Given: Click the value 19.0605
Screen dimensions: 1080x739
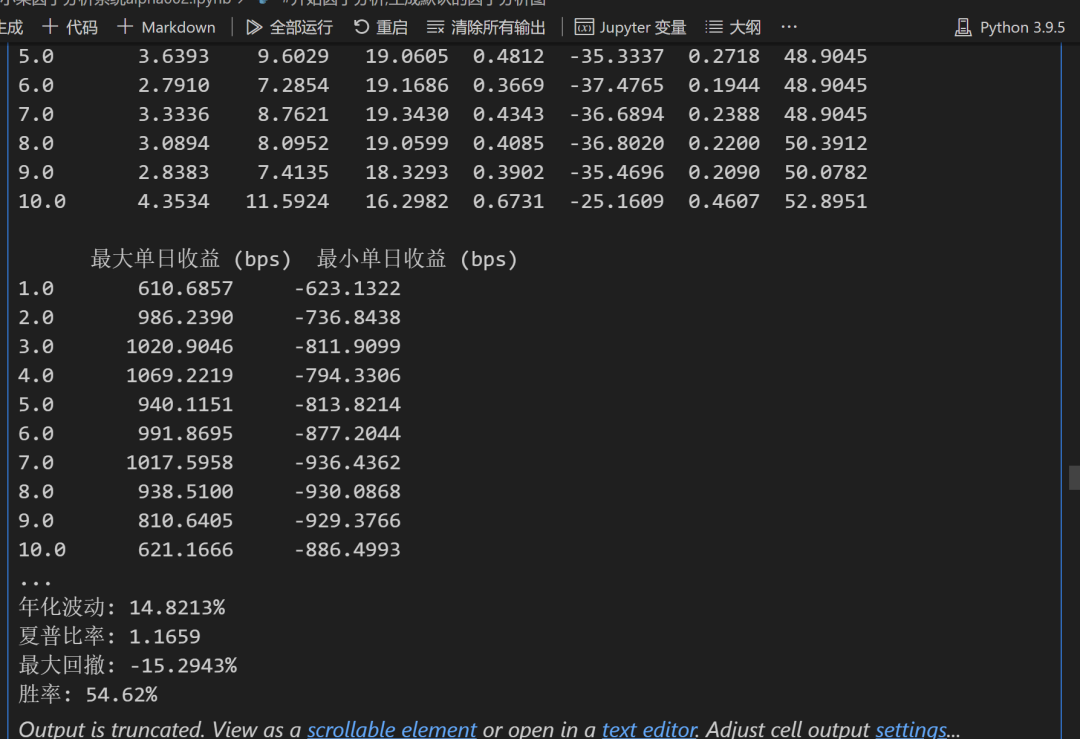Looking at the screenshot, I should [406, 56].
